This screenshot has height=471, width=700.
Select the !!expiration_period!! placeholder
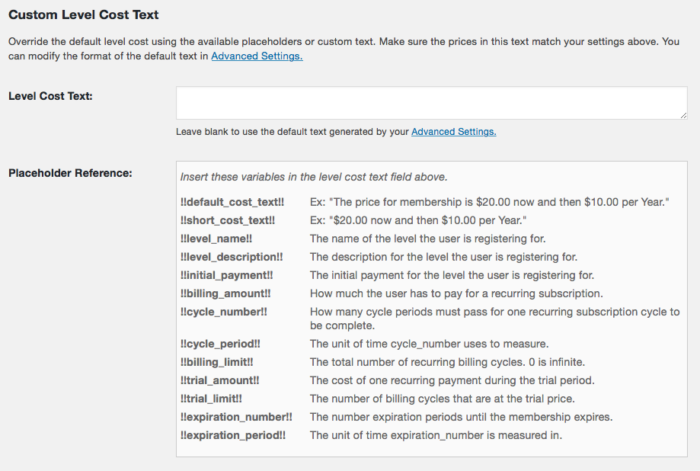point(233,436)
